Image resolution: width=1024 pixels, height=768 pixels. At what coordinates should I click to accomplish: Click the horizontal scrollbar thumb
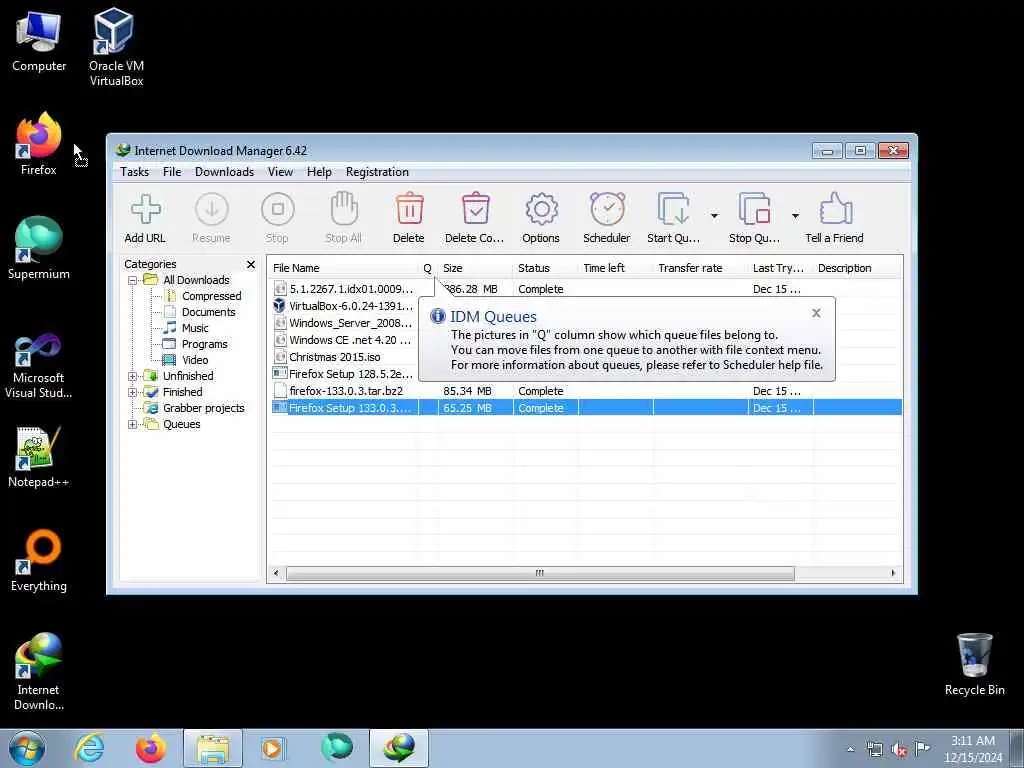540,573
